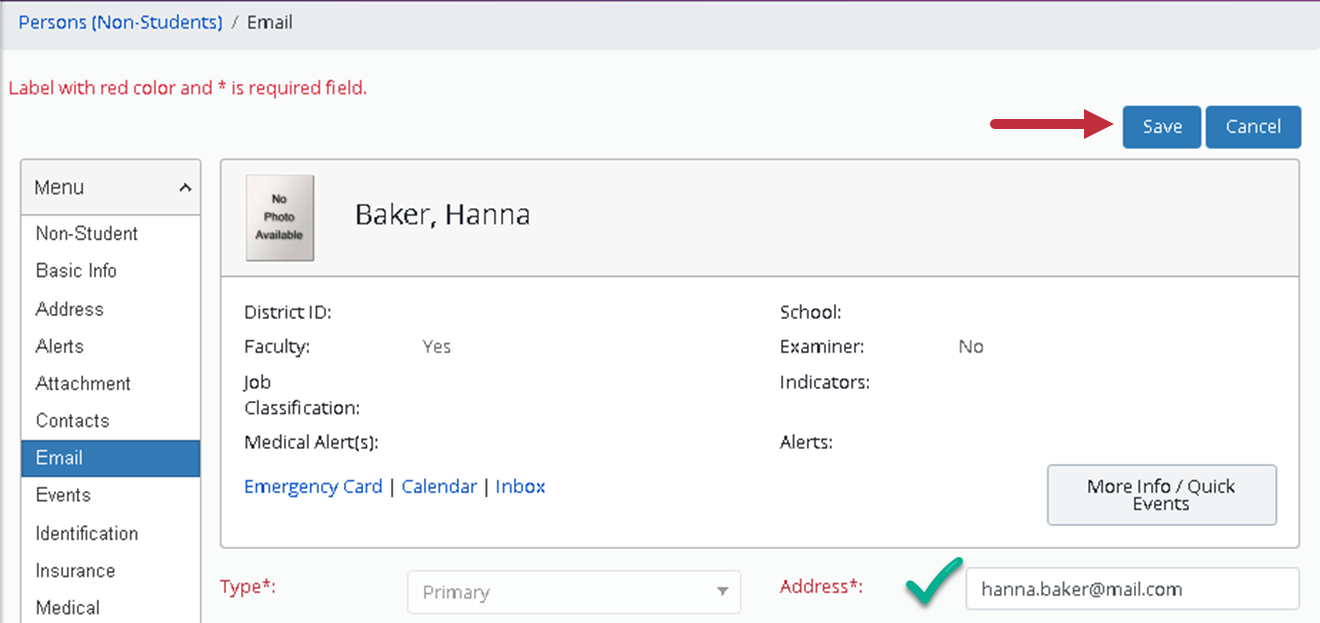The width and height of the screenshot is (1320, 623).
Task: Go to Persons (Non-Students) breadcrumb
Action: [x=120, y=22]
